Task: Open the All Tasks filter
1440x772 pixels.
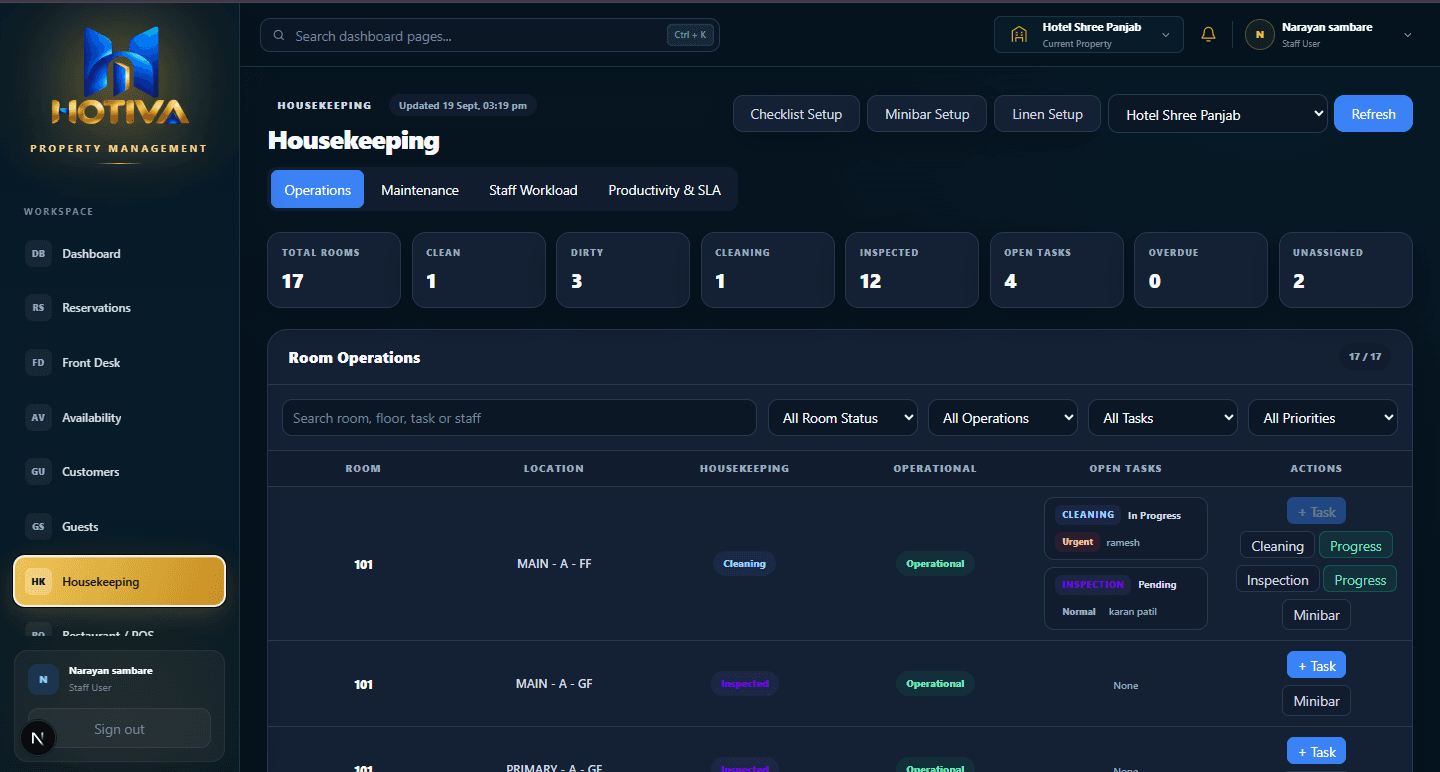Action: pyautogui.click(x=1162, y=418)
